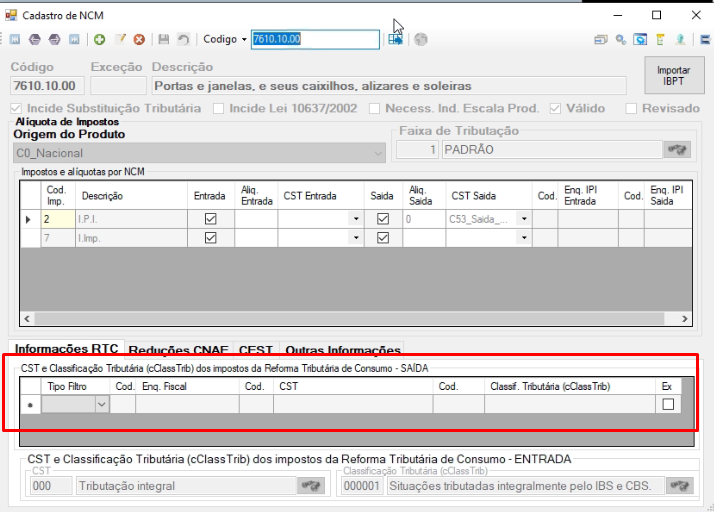
Task: Switch to CEST tab
Action: point(256,350)
